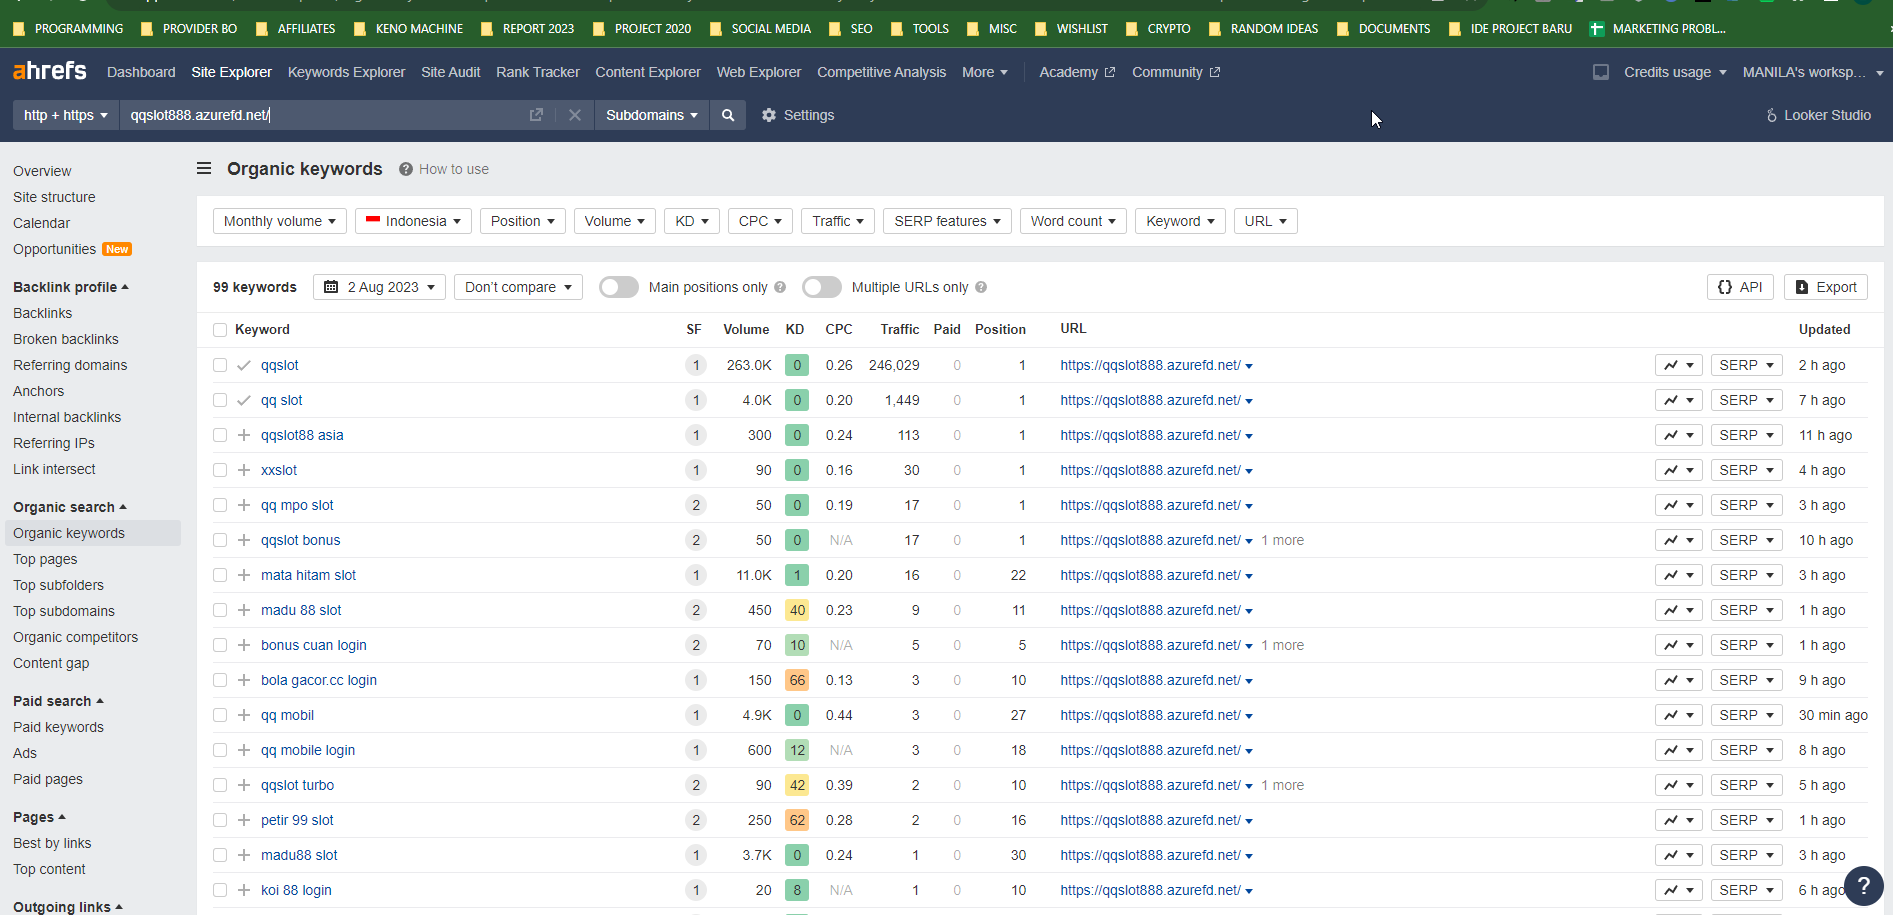The width and height of the screenshot is (1893, 915).
Task: Click the URL input field
Action: (320, 115)
